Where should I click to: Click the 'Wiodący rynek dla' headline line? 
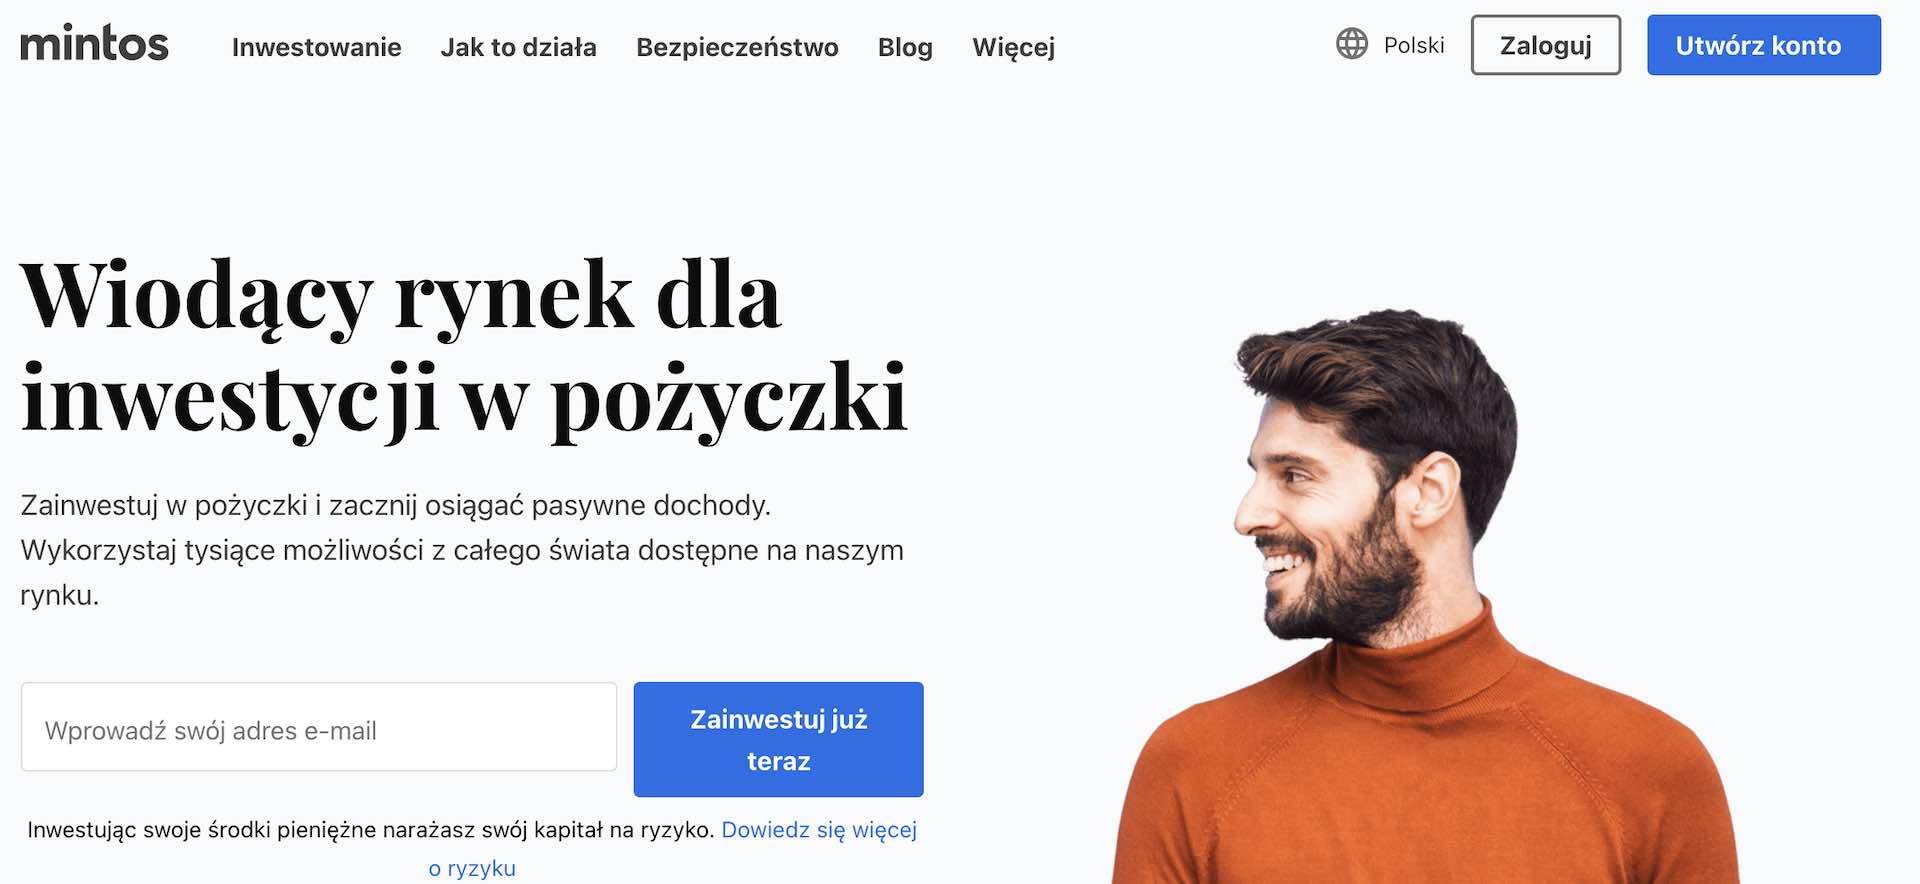coord(400,297)
